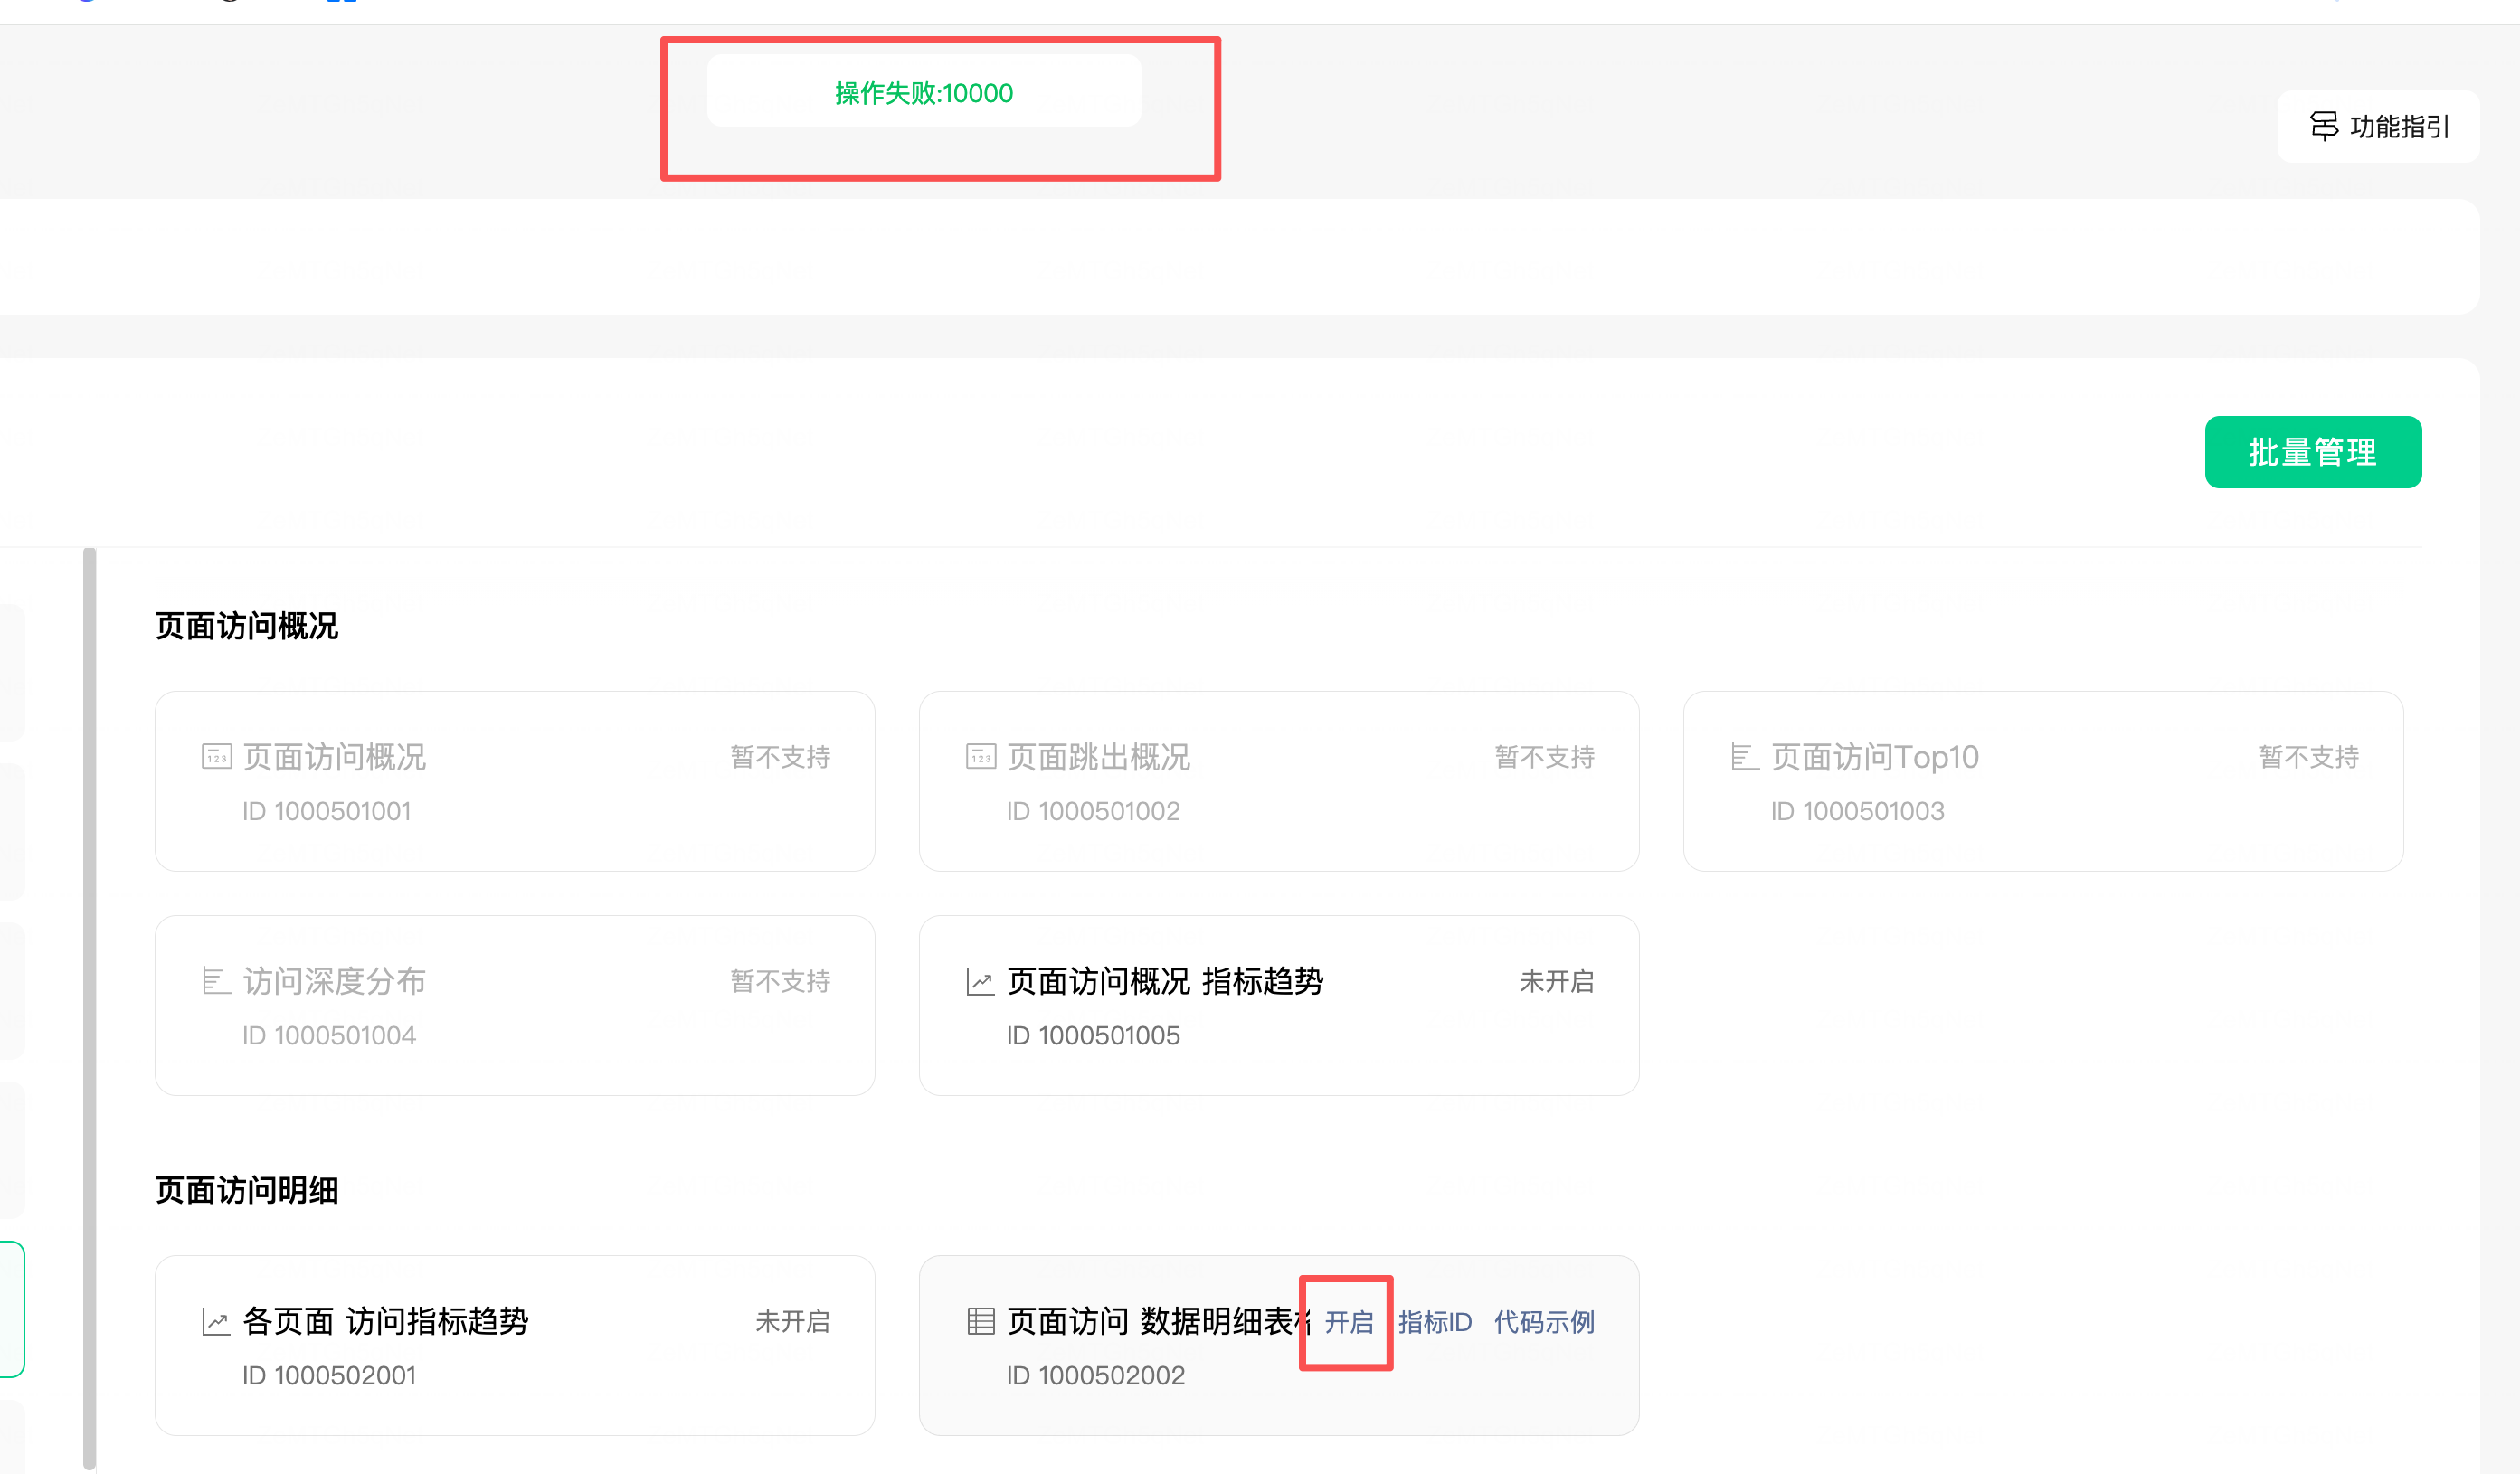
Task: Click the vertical scrollbar beside the cards
Action: [x=90, y=1000]
